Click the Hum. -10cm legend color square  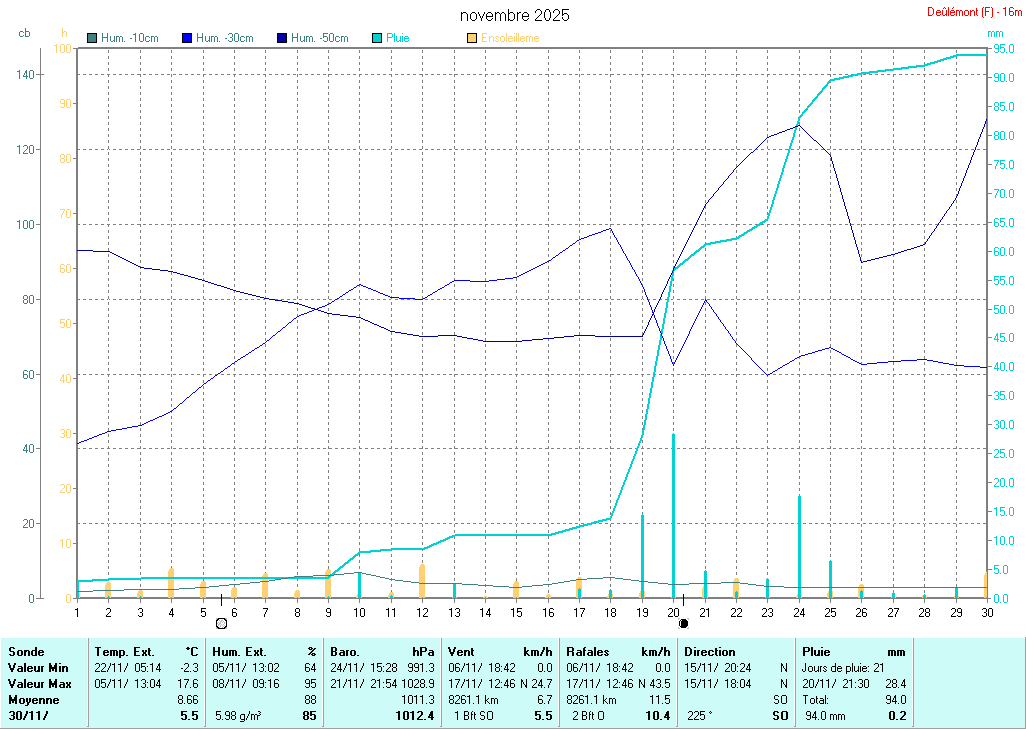point(93,38)
